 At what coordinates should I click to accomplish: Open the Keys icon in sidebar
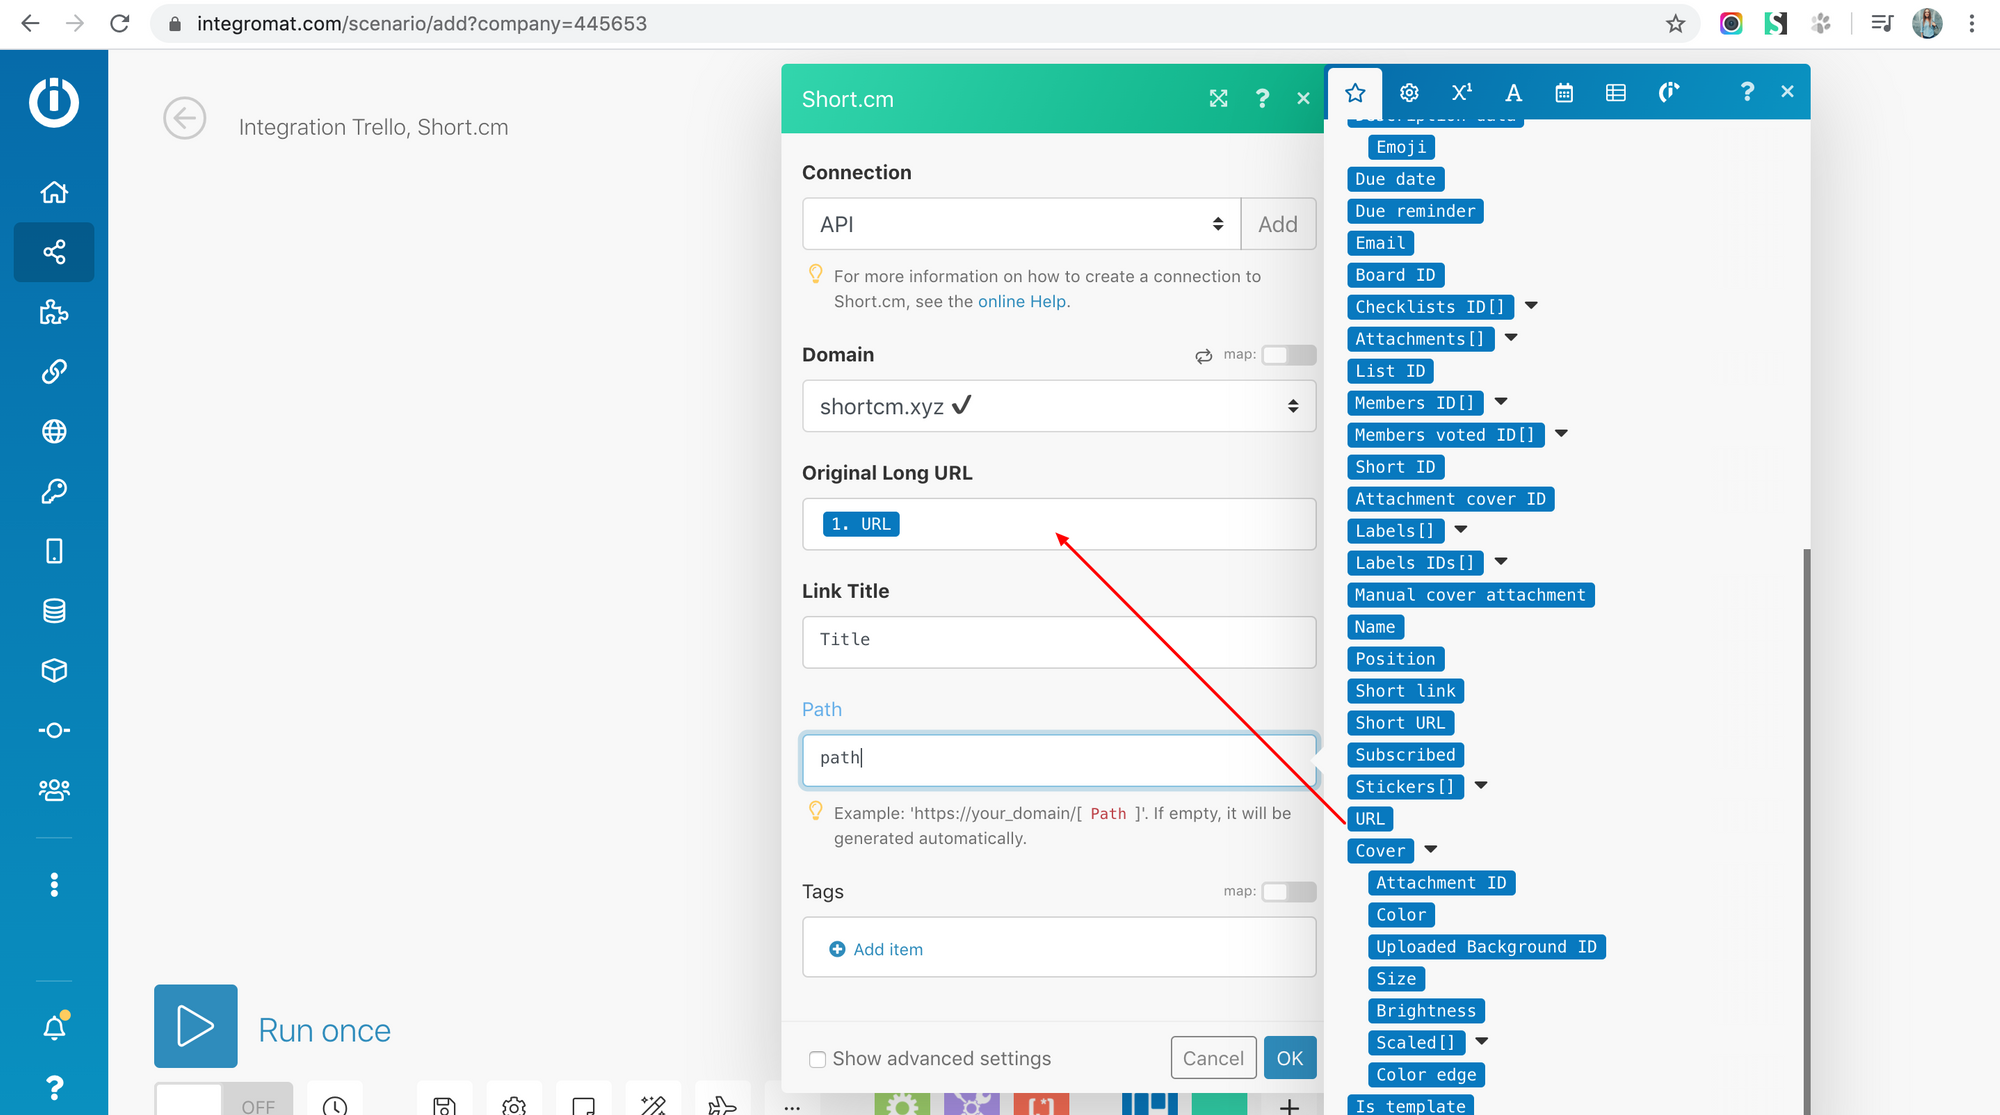click(x=54, y=491)
